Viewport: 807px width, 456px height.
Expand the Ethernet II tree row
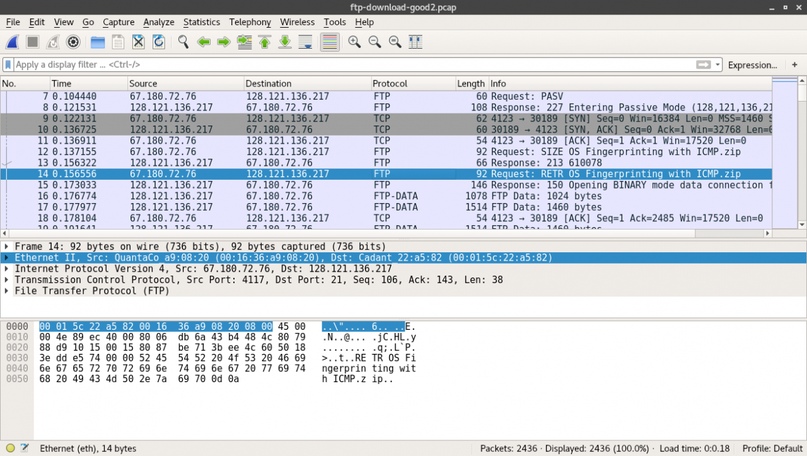(7, 258)
